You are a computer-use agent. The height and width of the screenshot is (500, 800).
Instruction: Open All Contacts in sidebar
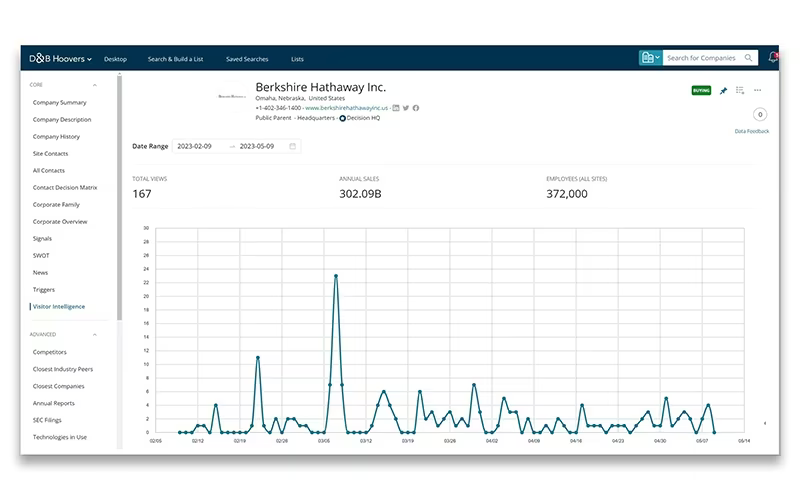(x=48, y=170)
